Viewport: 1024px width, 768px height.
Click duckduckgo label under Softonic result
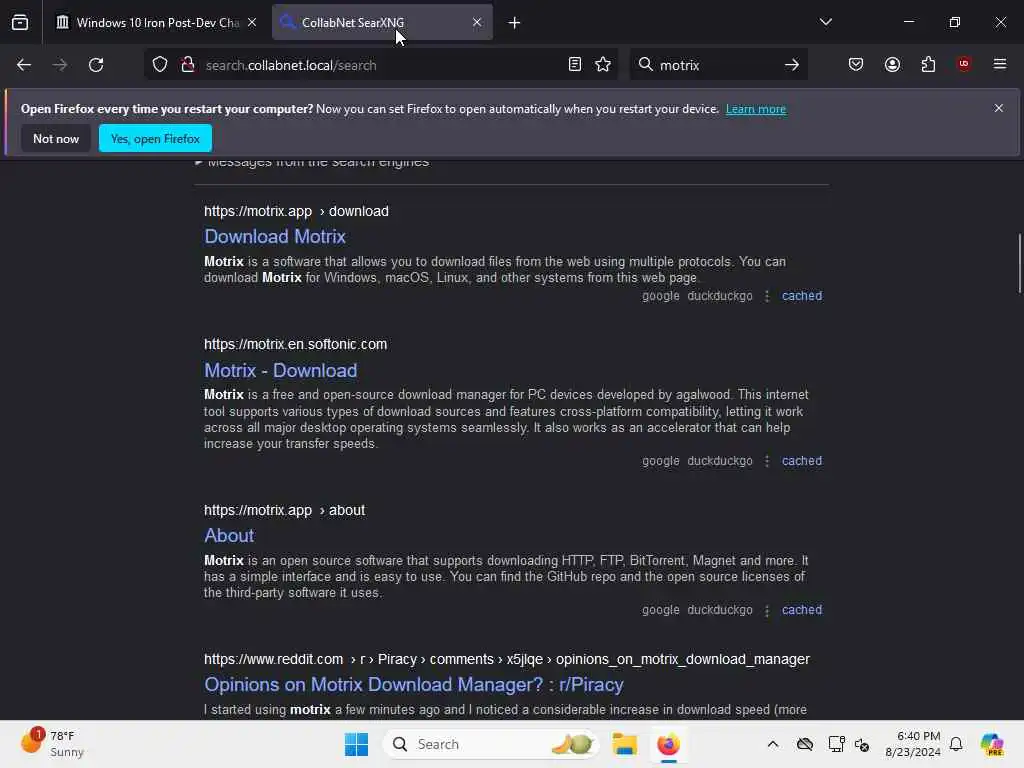720,461
